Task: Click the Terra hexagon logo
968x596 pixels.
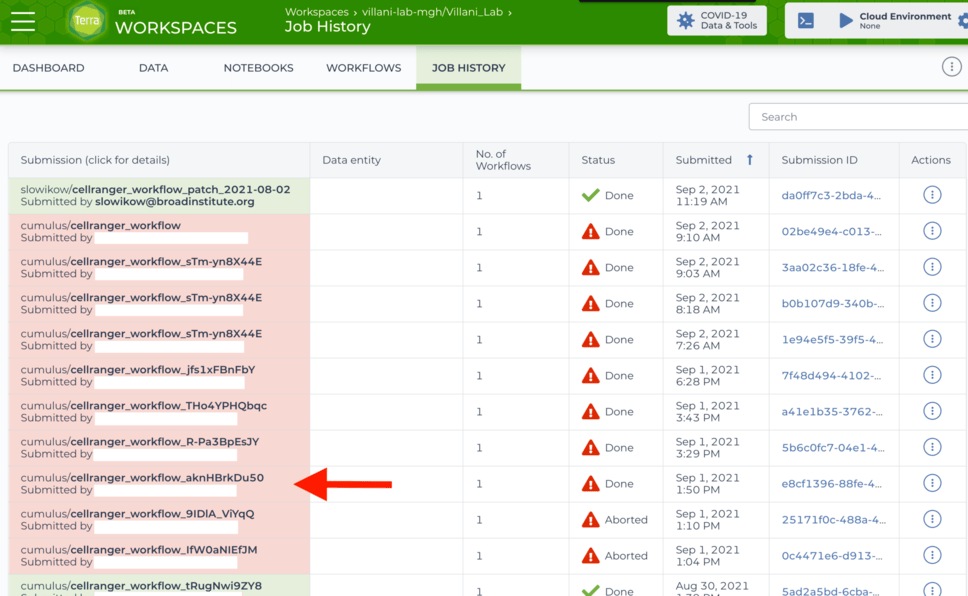Action: coord(87,21)
